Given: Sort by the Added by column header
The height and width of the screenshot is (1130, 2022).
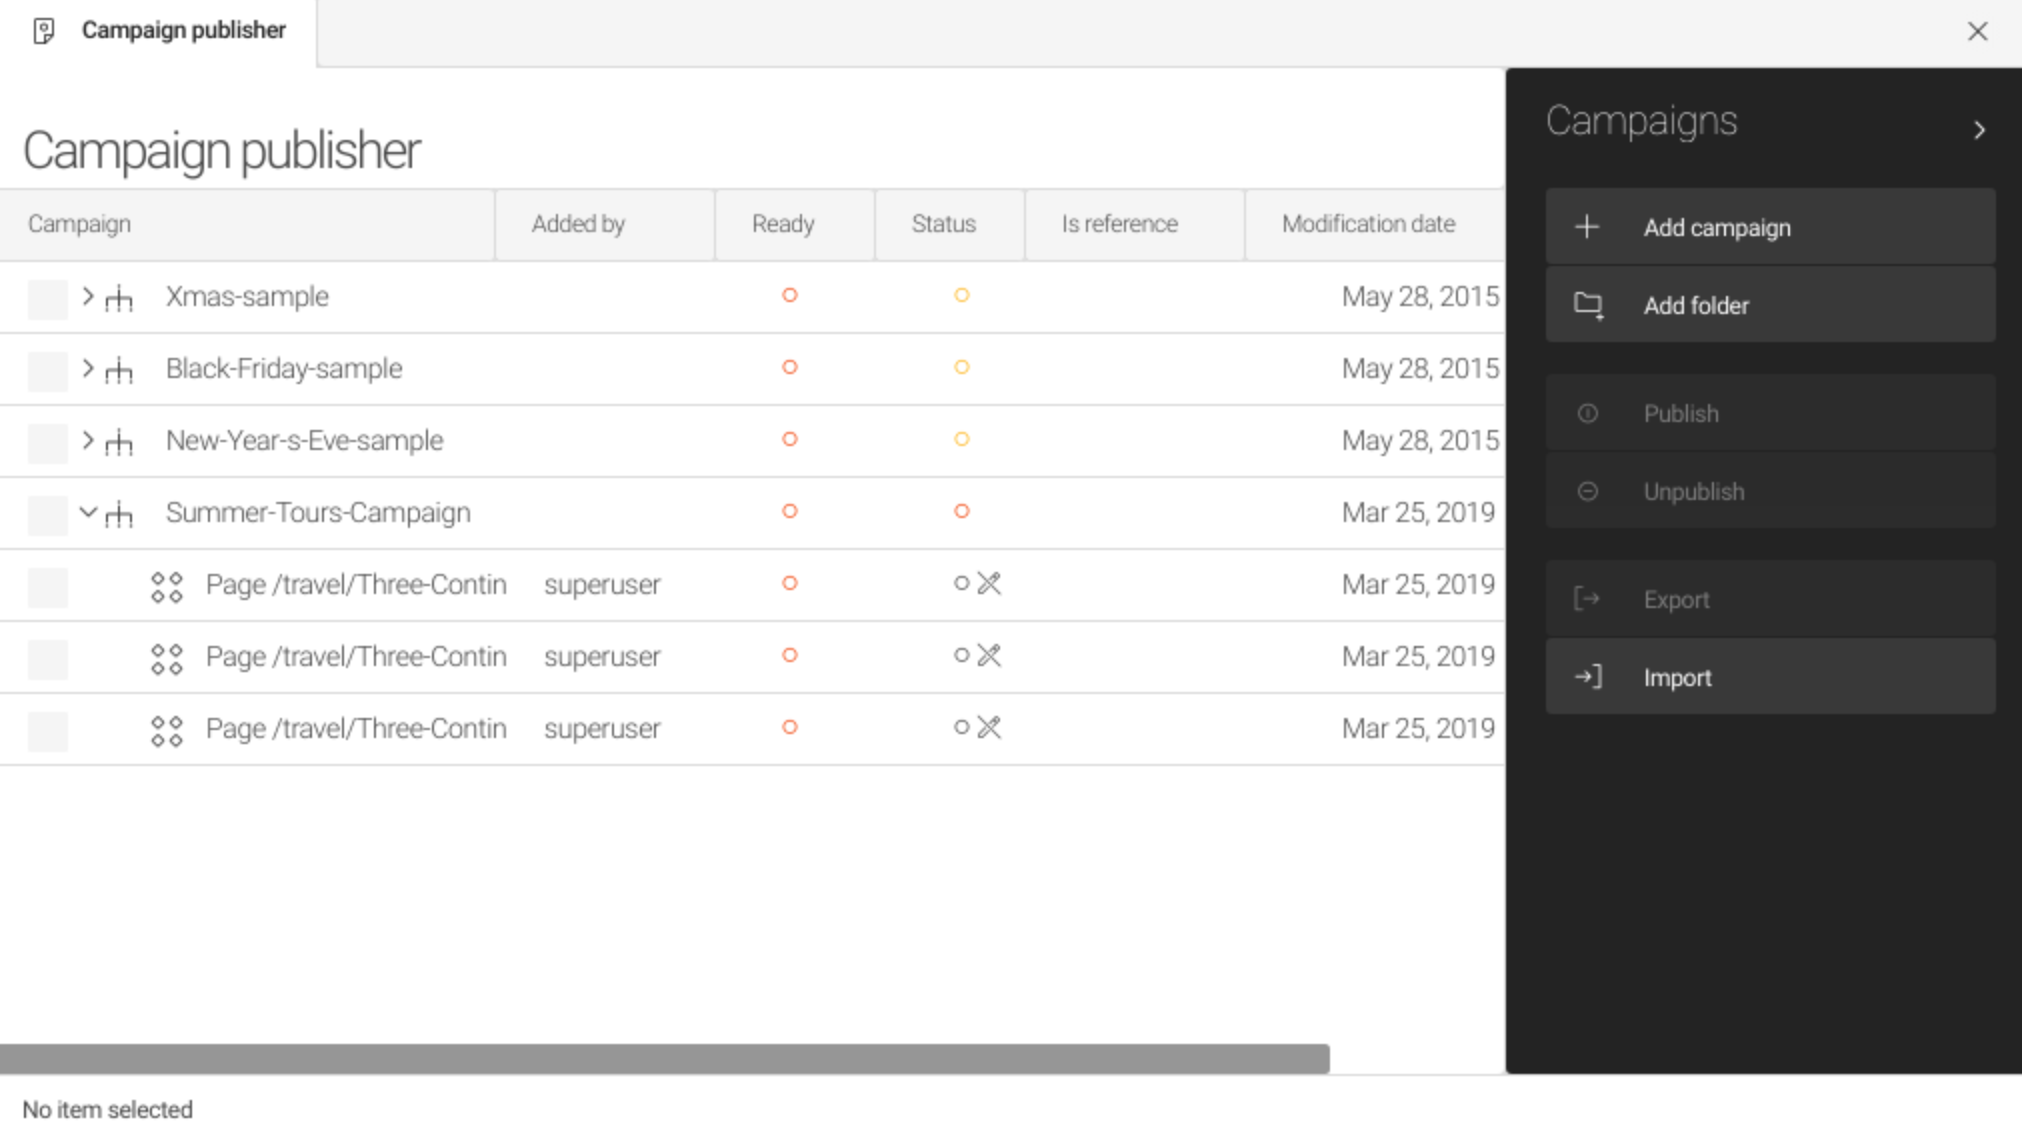Looking at the screenshot, I should coord(605,224).
